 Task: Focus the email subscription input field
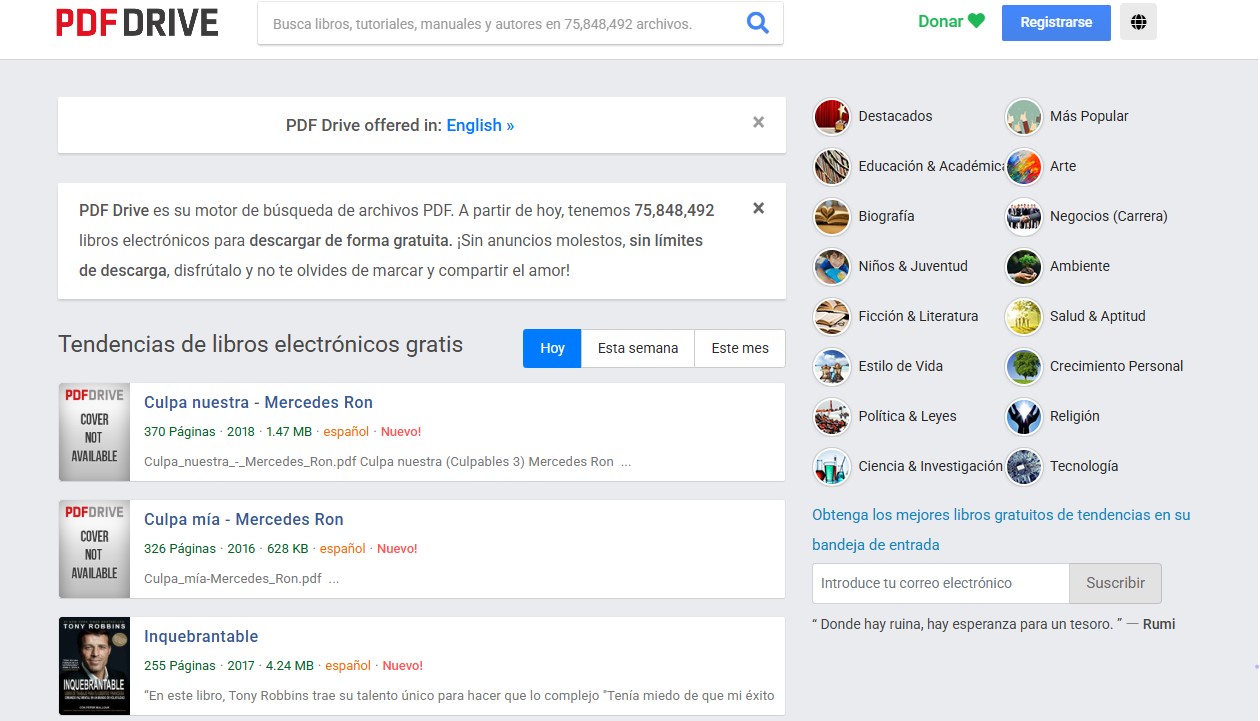click(941, 583)
